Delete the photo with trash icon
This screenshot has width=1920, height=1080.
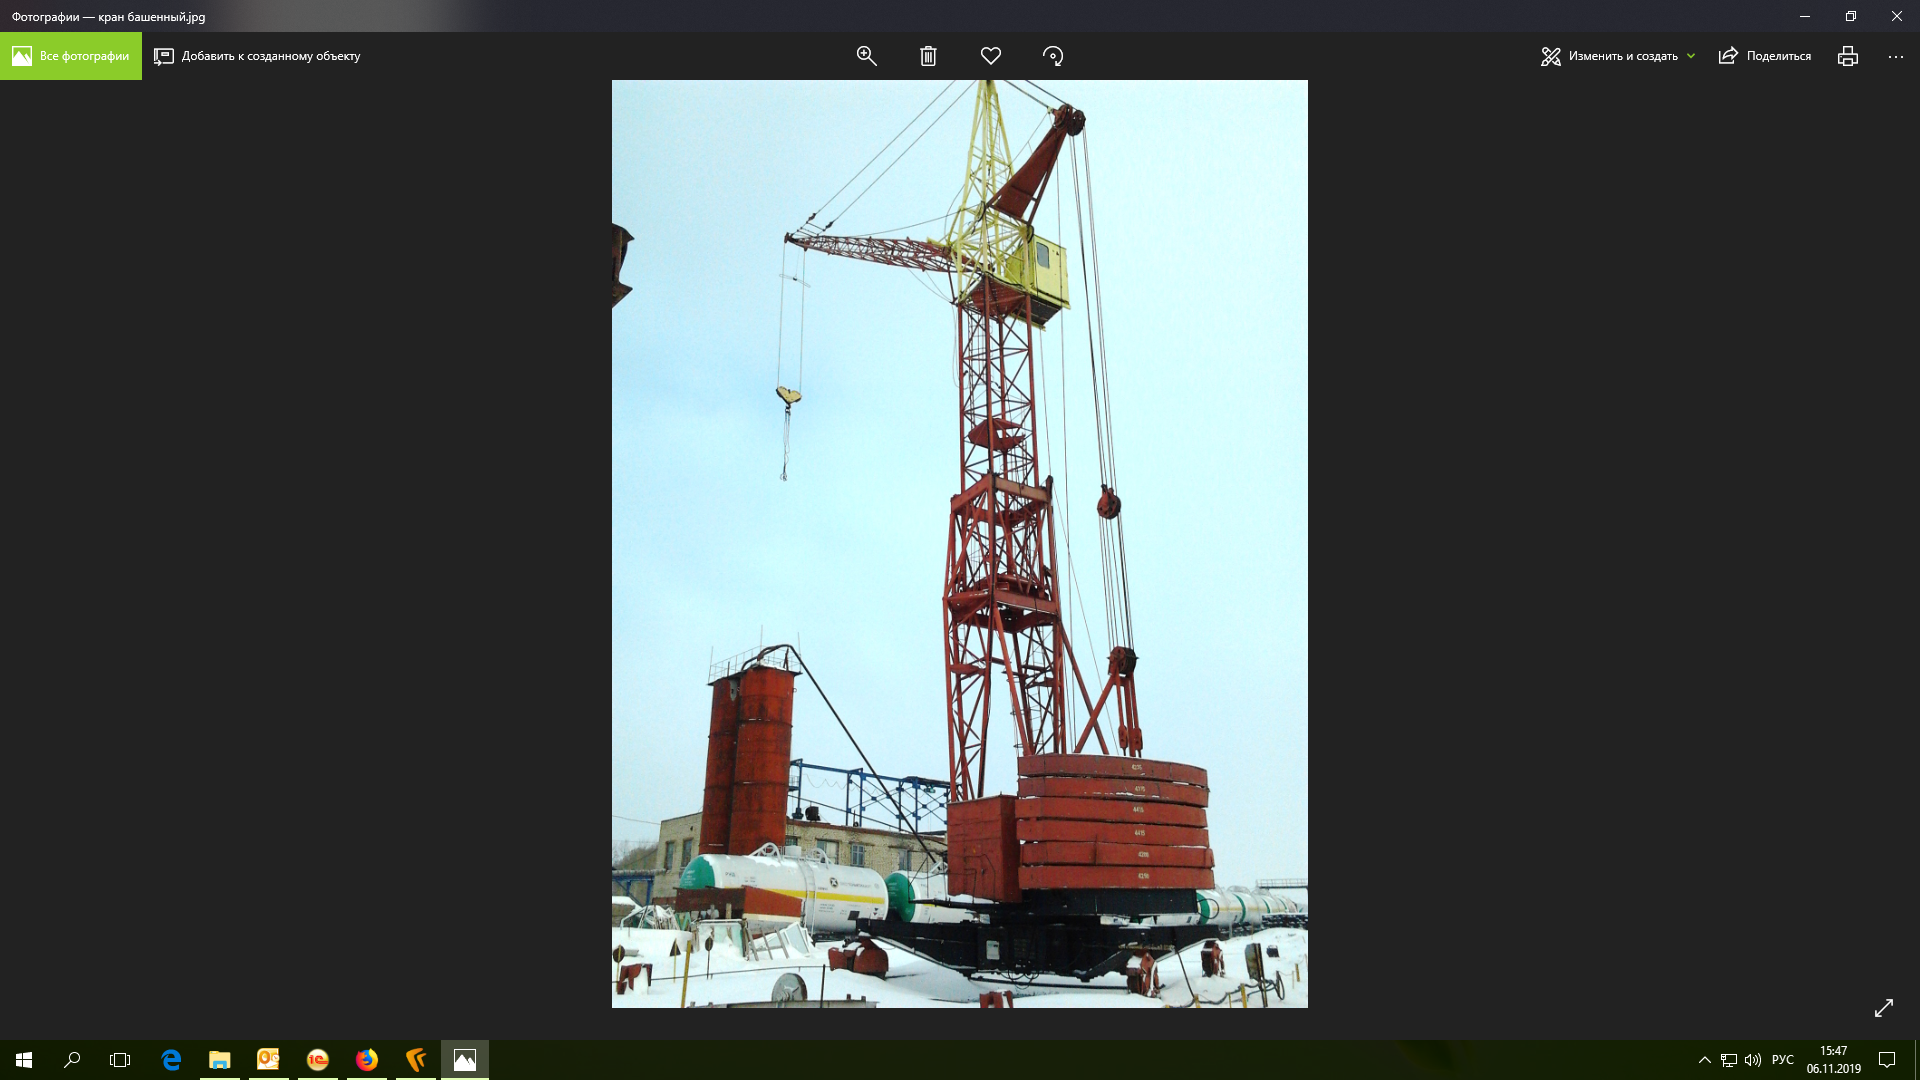928,56
